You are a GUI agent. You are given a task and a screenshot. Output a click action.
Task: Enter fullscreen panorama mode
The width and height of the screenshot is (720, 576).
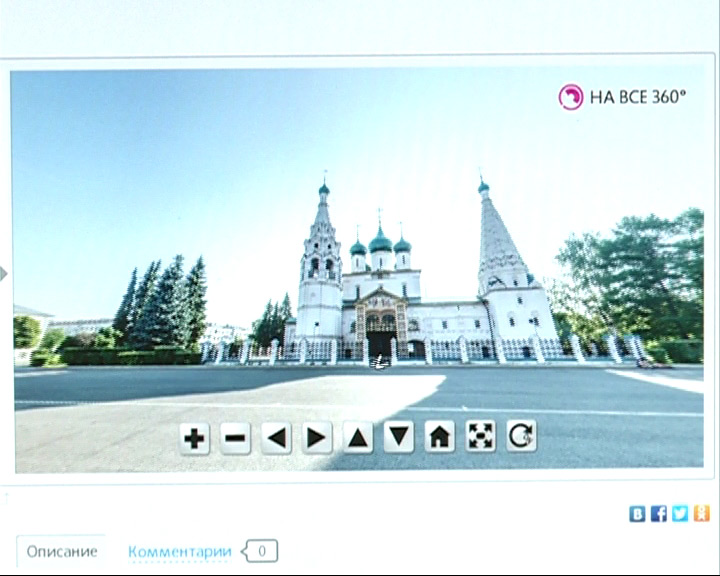pyautogui.click(x=480, y=436)
